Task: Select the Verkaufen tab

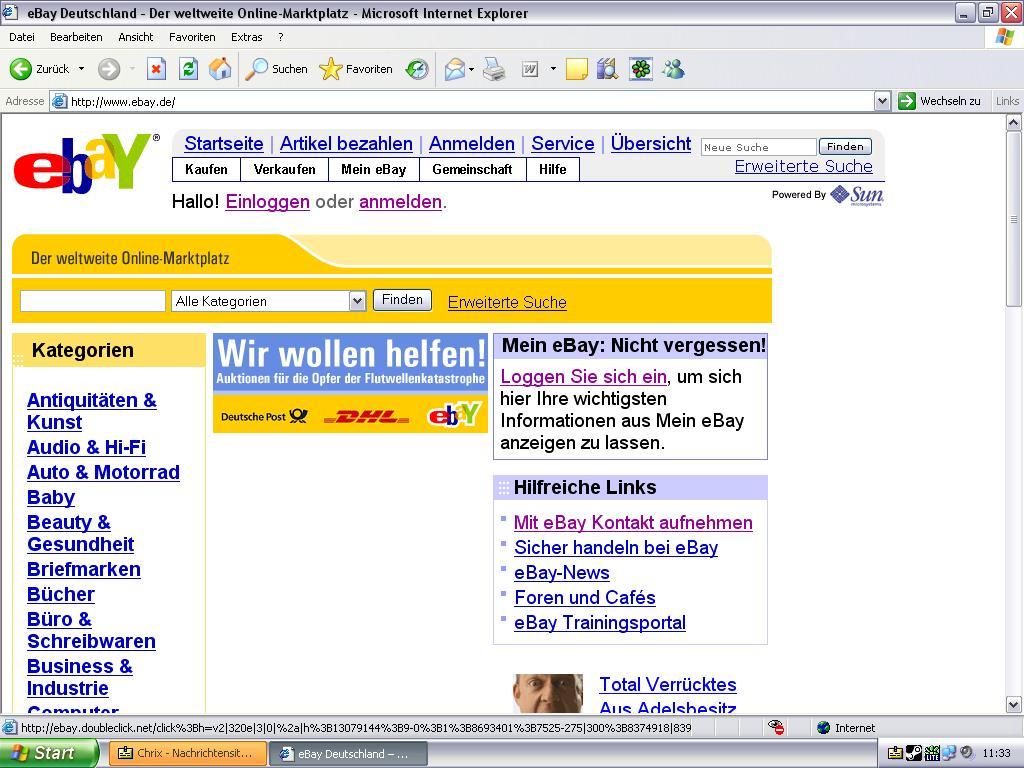Action: click(x=284, y=169)
